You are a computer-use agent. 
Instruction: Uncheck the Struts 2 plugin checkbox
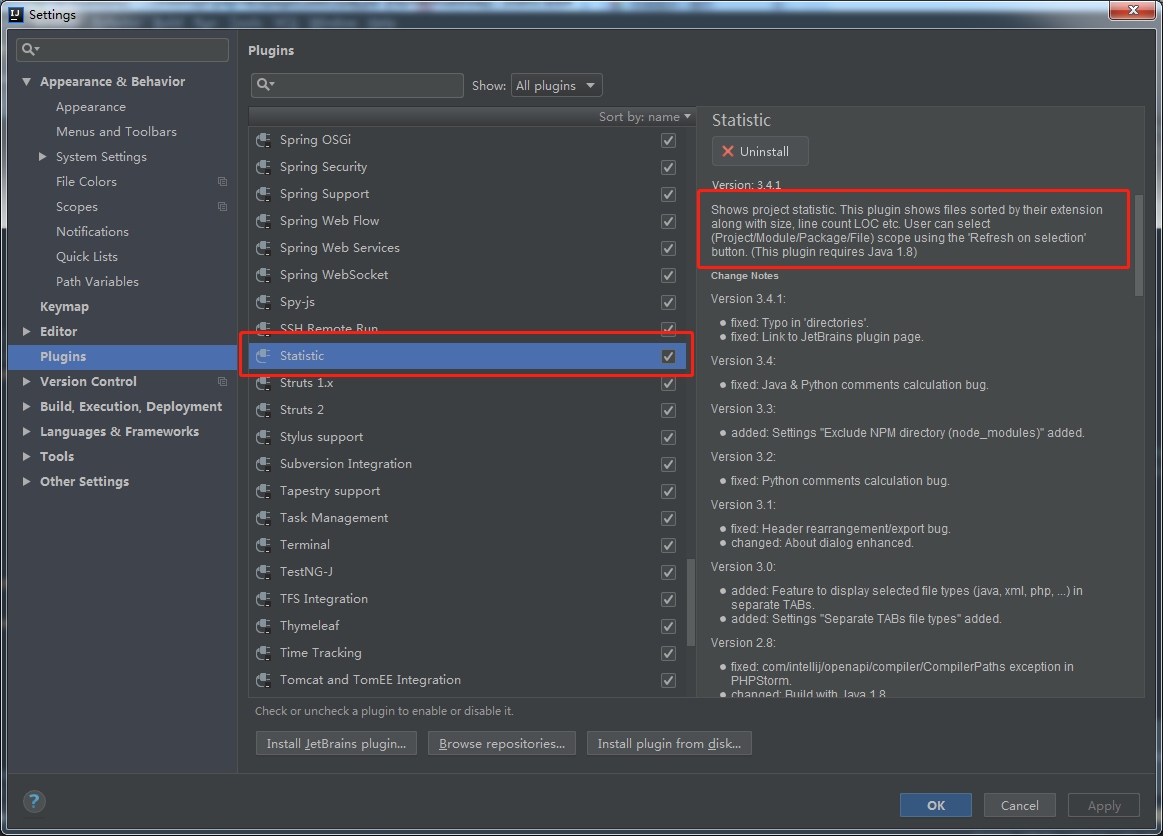[668, 410]
